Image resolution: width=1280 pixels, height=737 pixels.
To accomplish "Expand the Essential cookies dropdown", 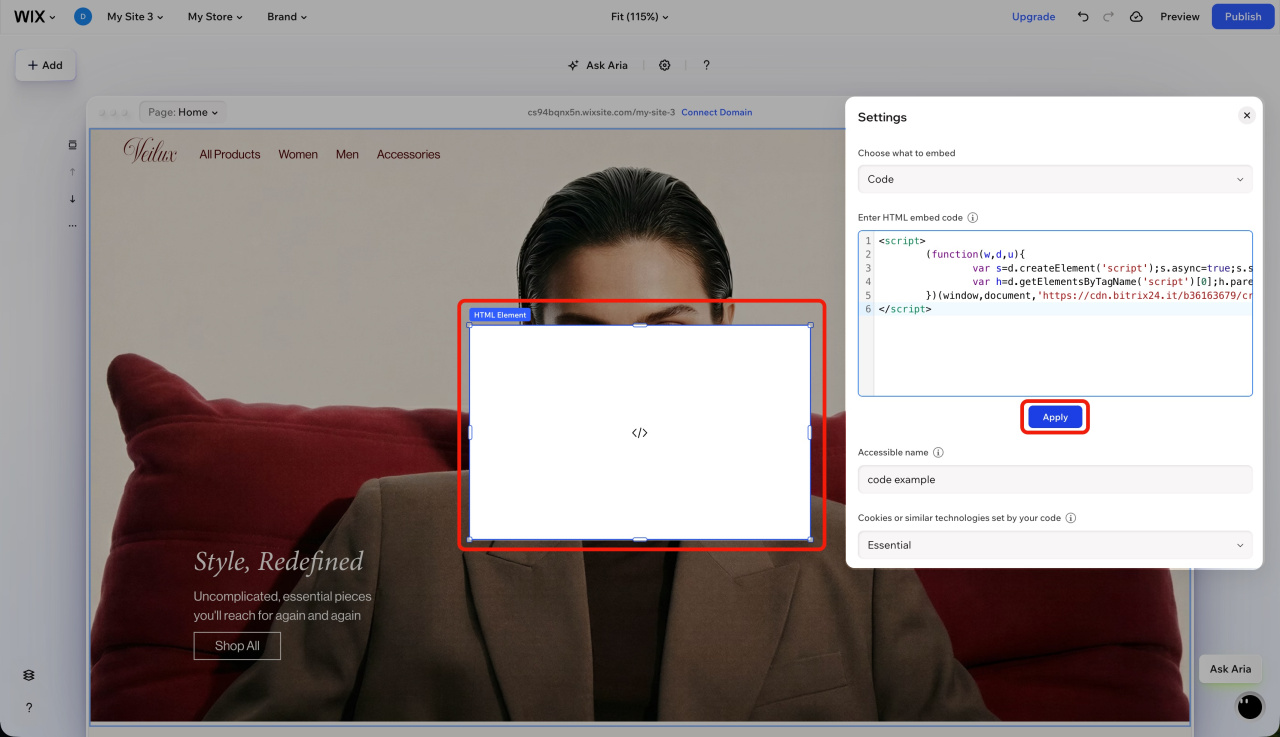I will click(x=1054, y=545).
